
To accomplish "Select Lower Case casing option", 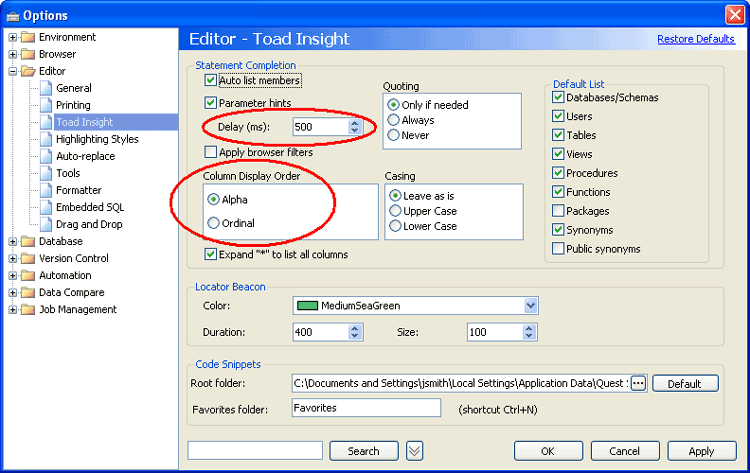I will click(x=395, y=226).
